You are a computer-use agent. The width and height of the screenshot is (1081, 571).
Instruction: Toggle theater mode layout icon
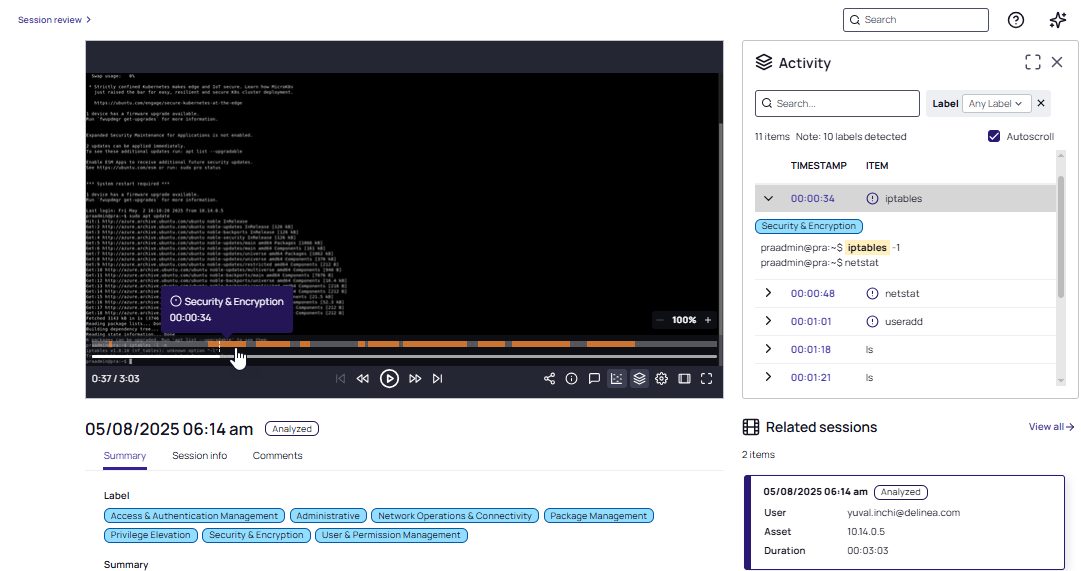tap(684, 379)
